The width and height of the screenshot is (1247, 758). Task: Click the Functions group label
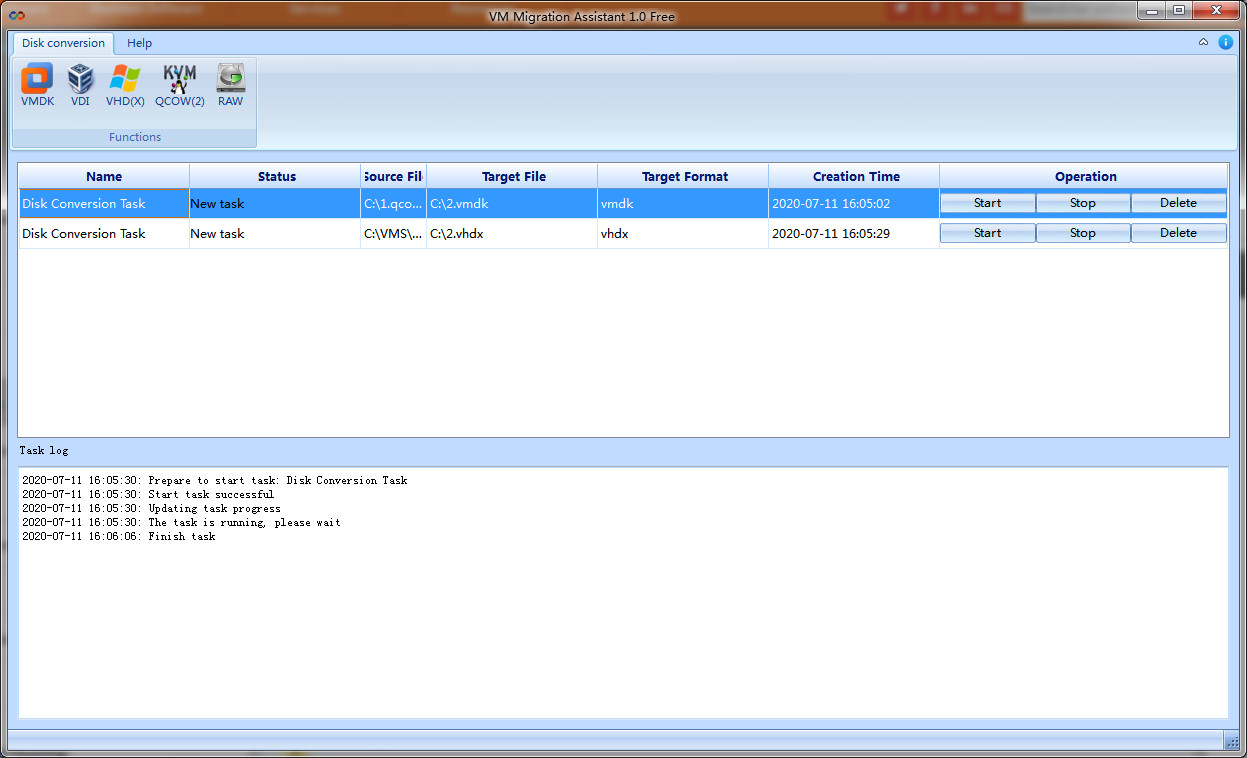click(135, 137)
